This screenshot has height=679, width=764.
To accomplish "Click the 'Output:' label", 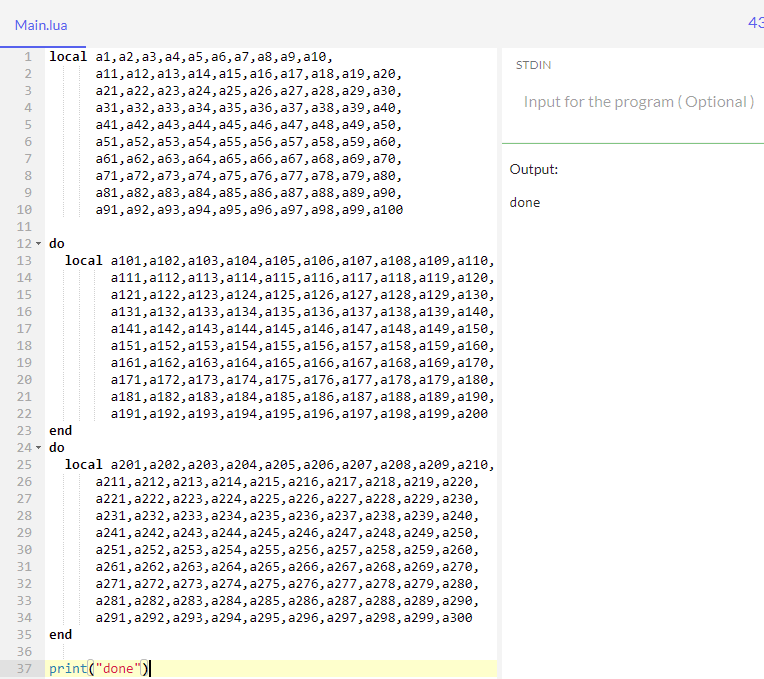I will 534,170.
